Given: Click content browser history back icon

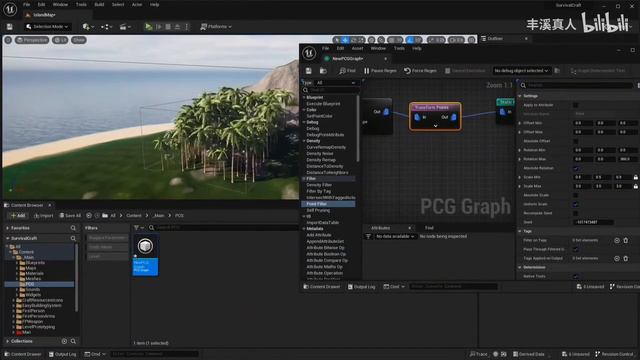Looking at the screenshot, I should [89, 216].
